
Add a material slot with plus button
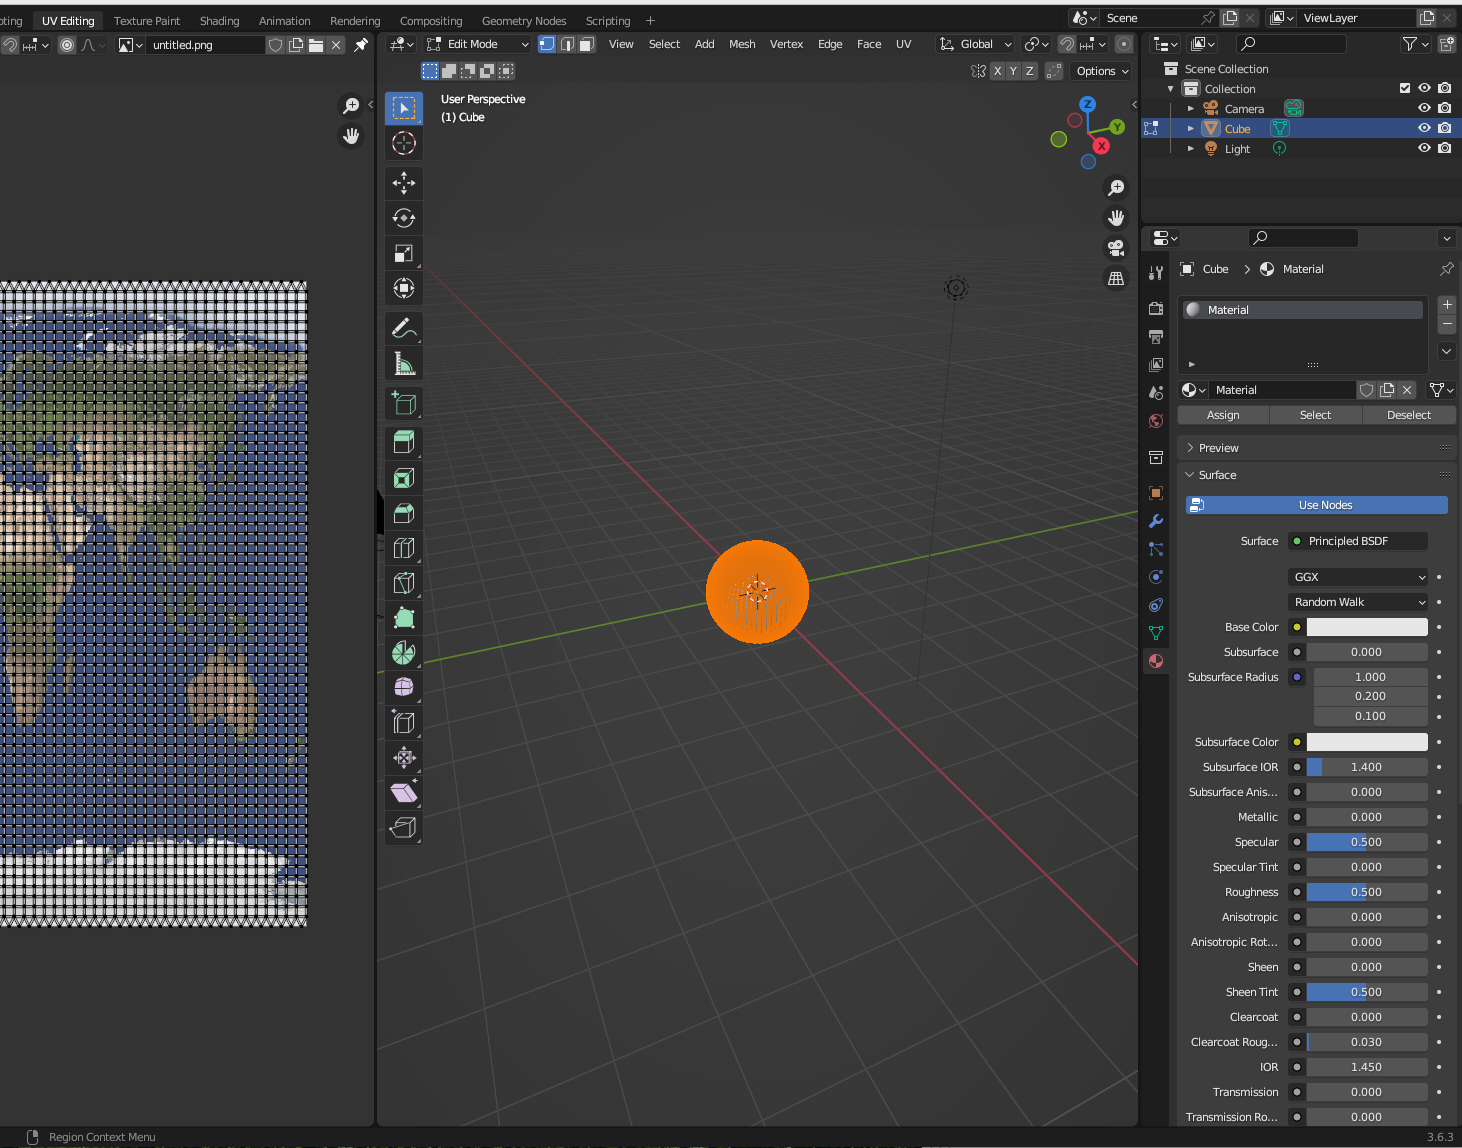[1447, 304]
